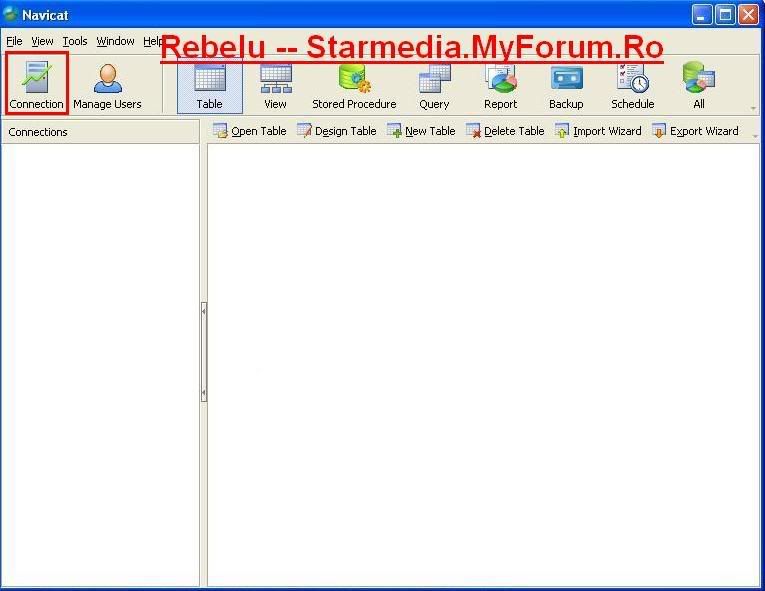
Task: Open the Stored Procedure section
Action: pos(354,86)
